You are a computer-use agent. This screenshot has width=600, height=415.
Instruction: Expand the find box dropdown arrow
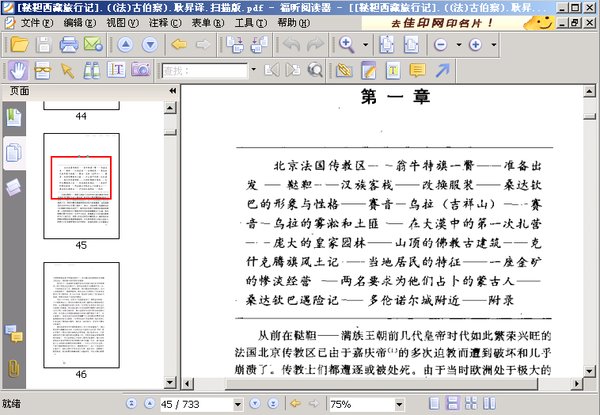pyautogui.click(x=253, y=70)
